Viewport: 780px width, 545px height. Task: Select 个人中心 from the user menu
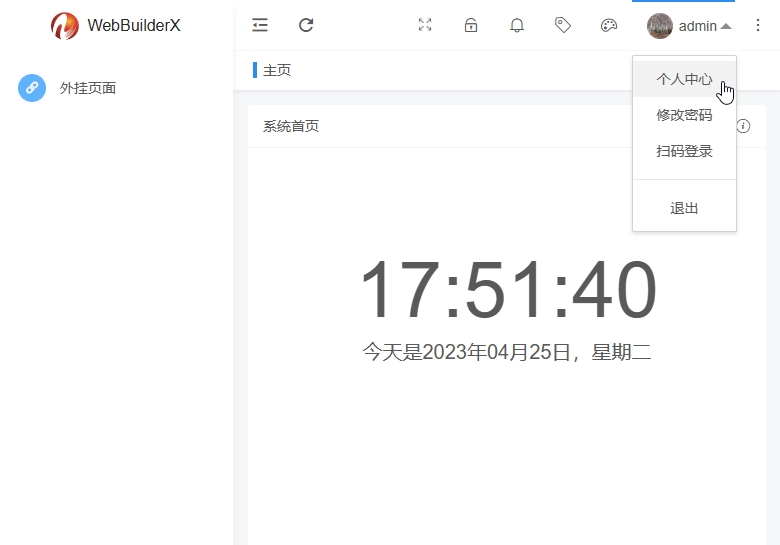click(684, 79)
